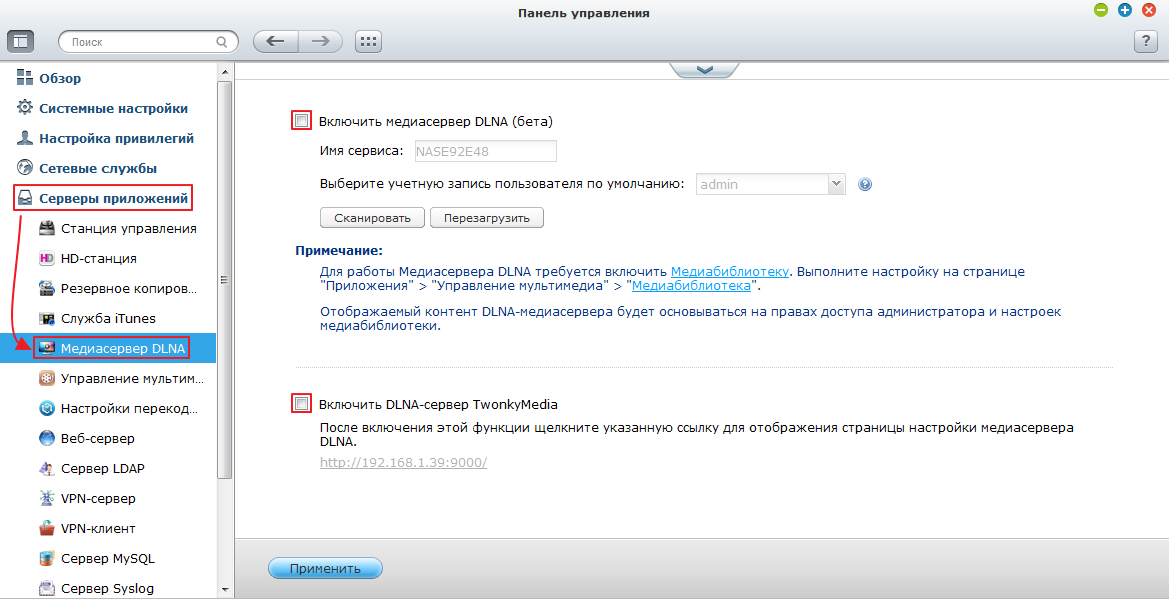Viewport: 1169px width, 599px height.
Task: Open the quoted Медиабиблиотека link
Action: (691, 286)
